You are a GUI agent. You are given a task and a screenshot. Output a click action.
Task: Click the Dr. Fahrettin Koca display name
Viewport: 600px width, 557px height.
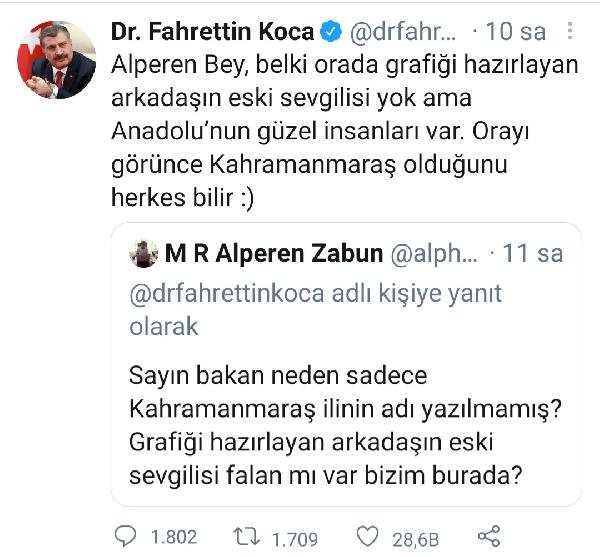(213, 31)
